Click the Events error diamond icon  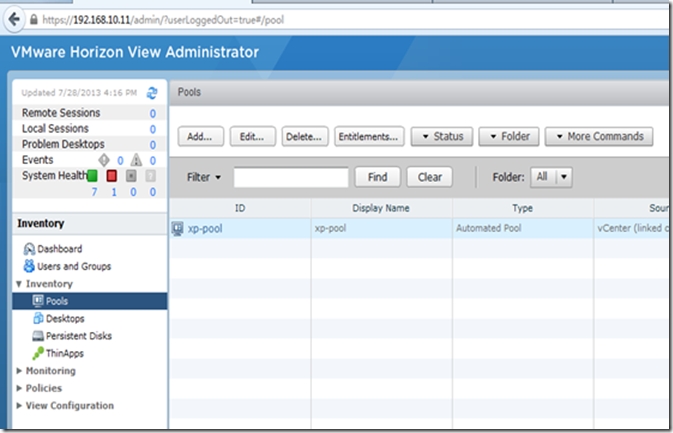pyautogui.click(x=104, y=160)
